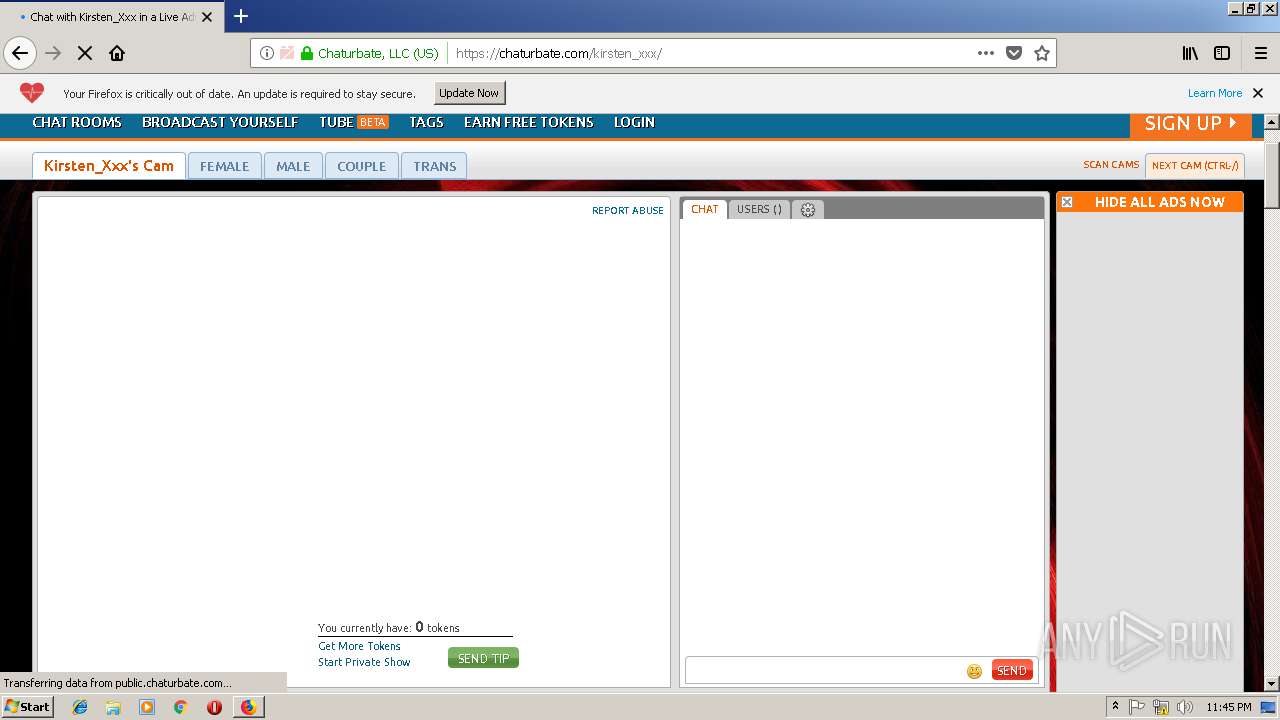Show site information icon in address bar
Image resolution: width=1280 pixels, height=720 pixels.
point(267,53)
